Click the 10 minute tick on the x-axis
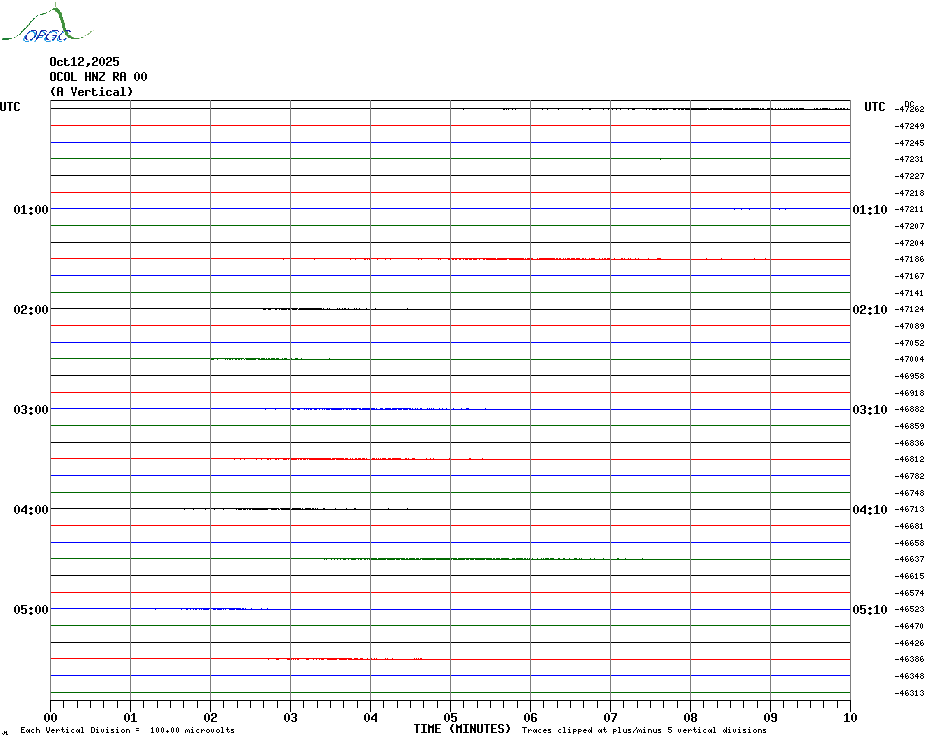This screenshot has width=930, height=744. tap(849, 717)
